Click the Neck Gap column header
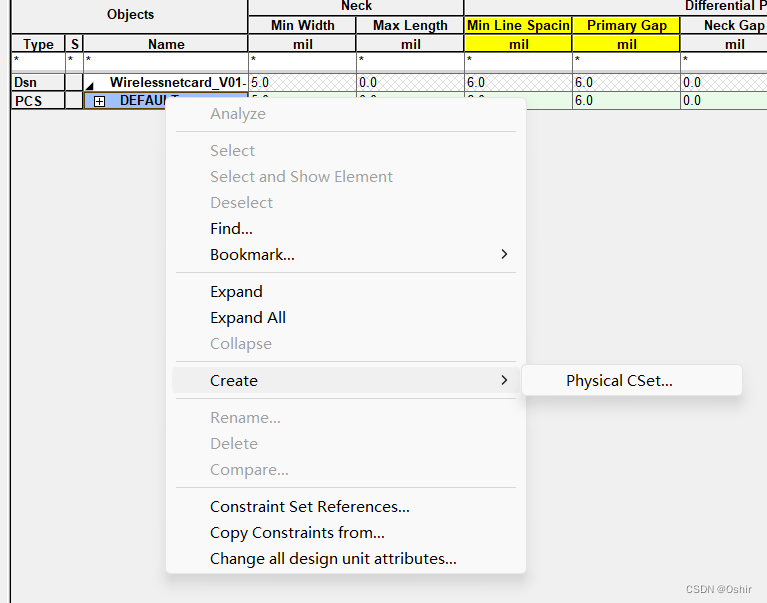The image size is (767, 603). click(734, 26)
